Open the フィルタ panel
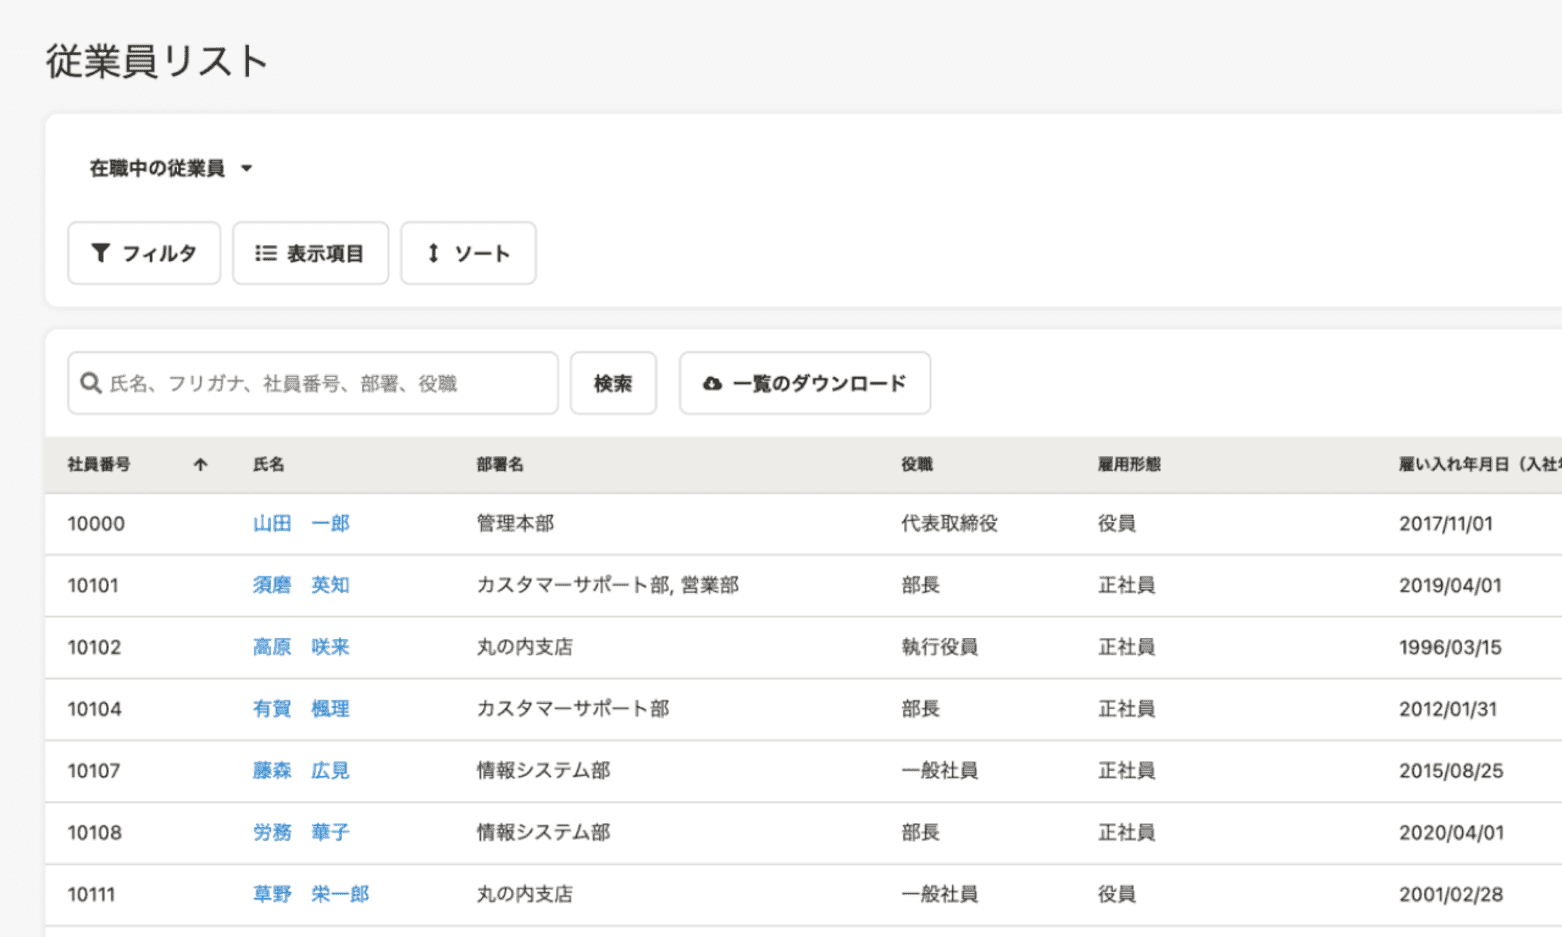 click(x=144, y=253)
